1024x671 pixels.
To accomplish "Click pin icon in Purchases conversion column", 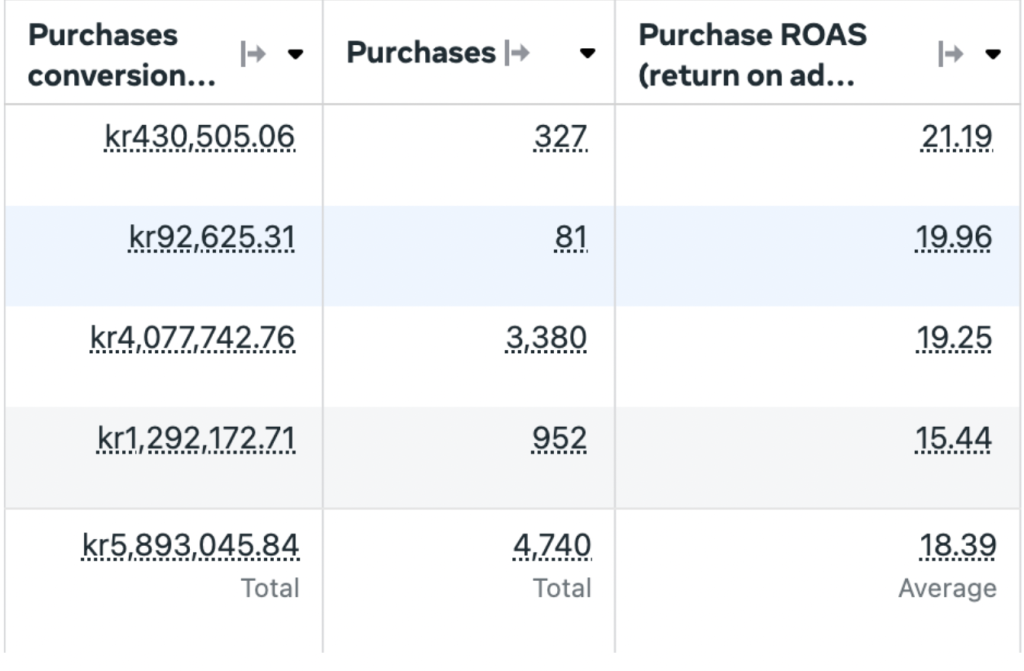I will [x=253, y=54].
